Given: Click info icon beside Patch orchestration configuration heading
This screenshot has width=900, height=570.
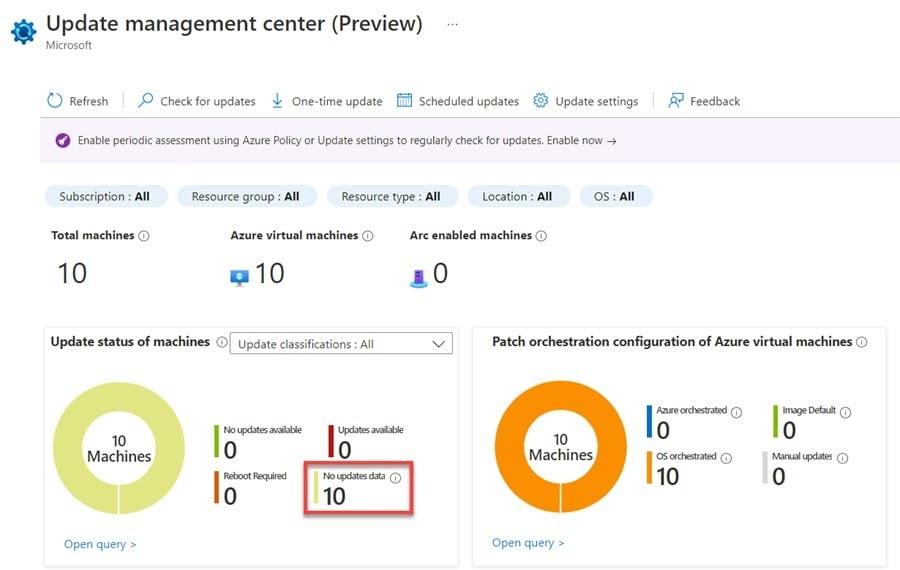Looking at the screenshot, I should [862, 342].
